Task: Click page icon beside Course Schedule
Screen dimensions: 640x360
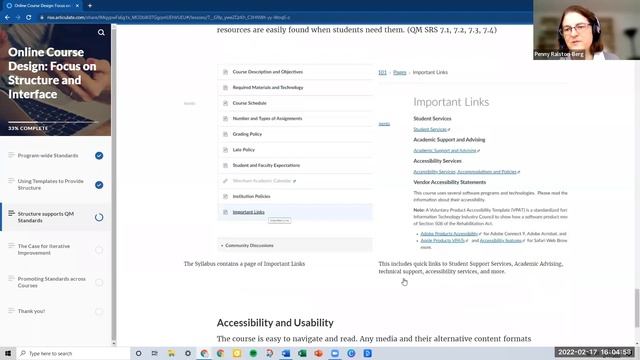Action: 225,103
